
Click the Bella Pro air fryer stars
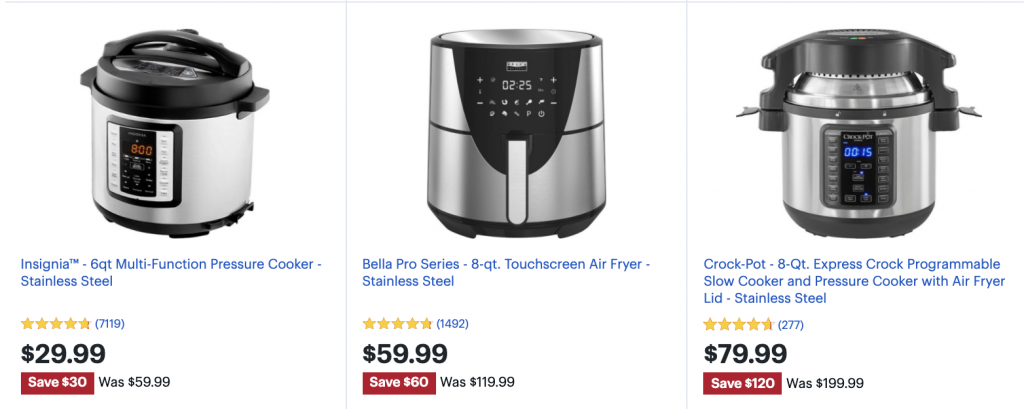tap(397, 323)
